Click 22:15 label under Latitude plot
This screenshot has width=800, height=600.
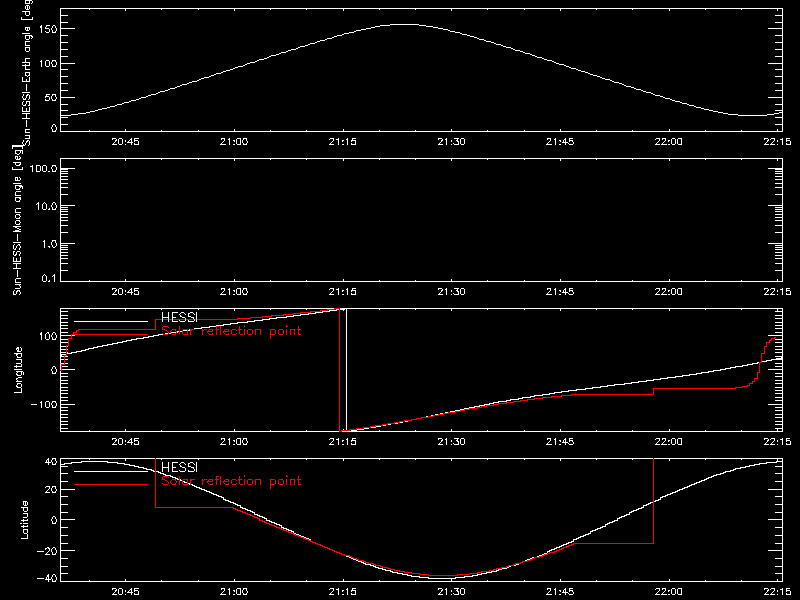pyautogui.click(x=778, y=592)
